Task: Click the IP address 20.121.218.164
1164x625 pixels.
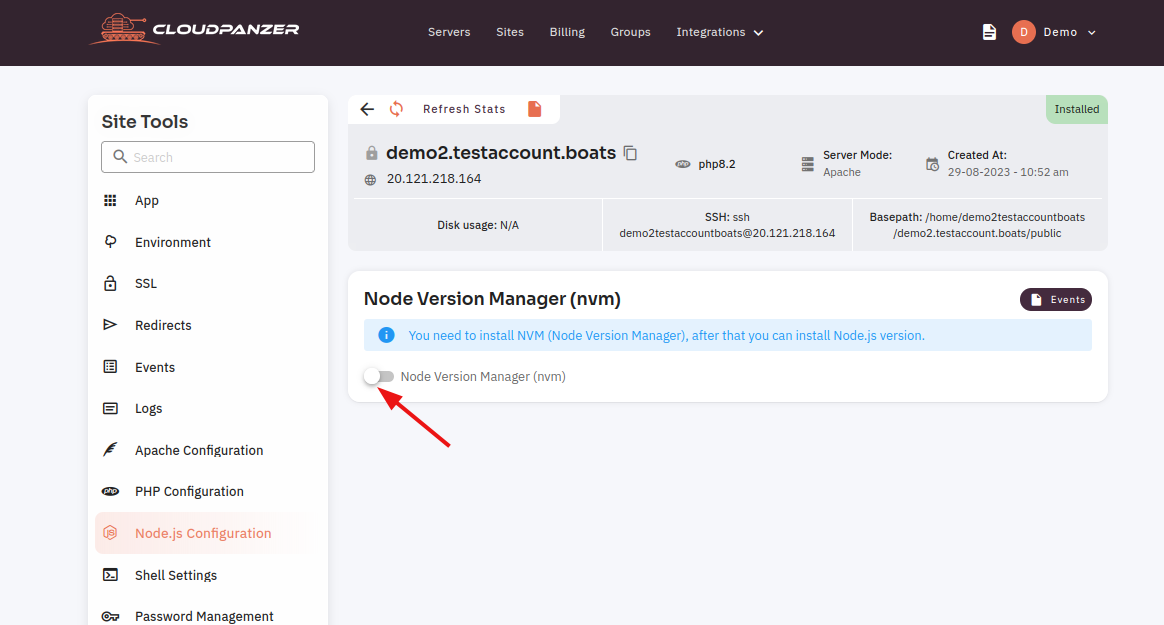Action: [434, 179]
